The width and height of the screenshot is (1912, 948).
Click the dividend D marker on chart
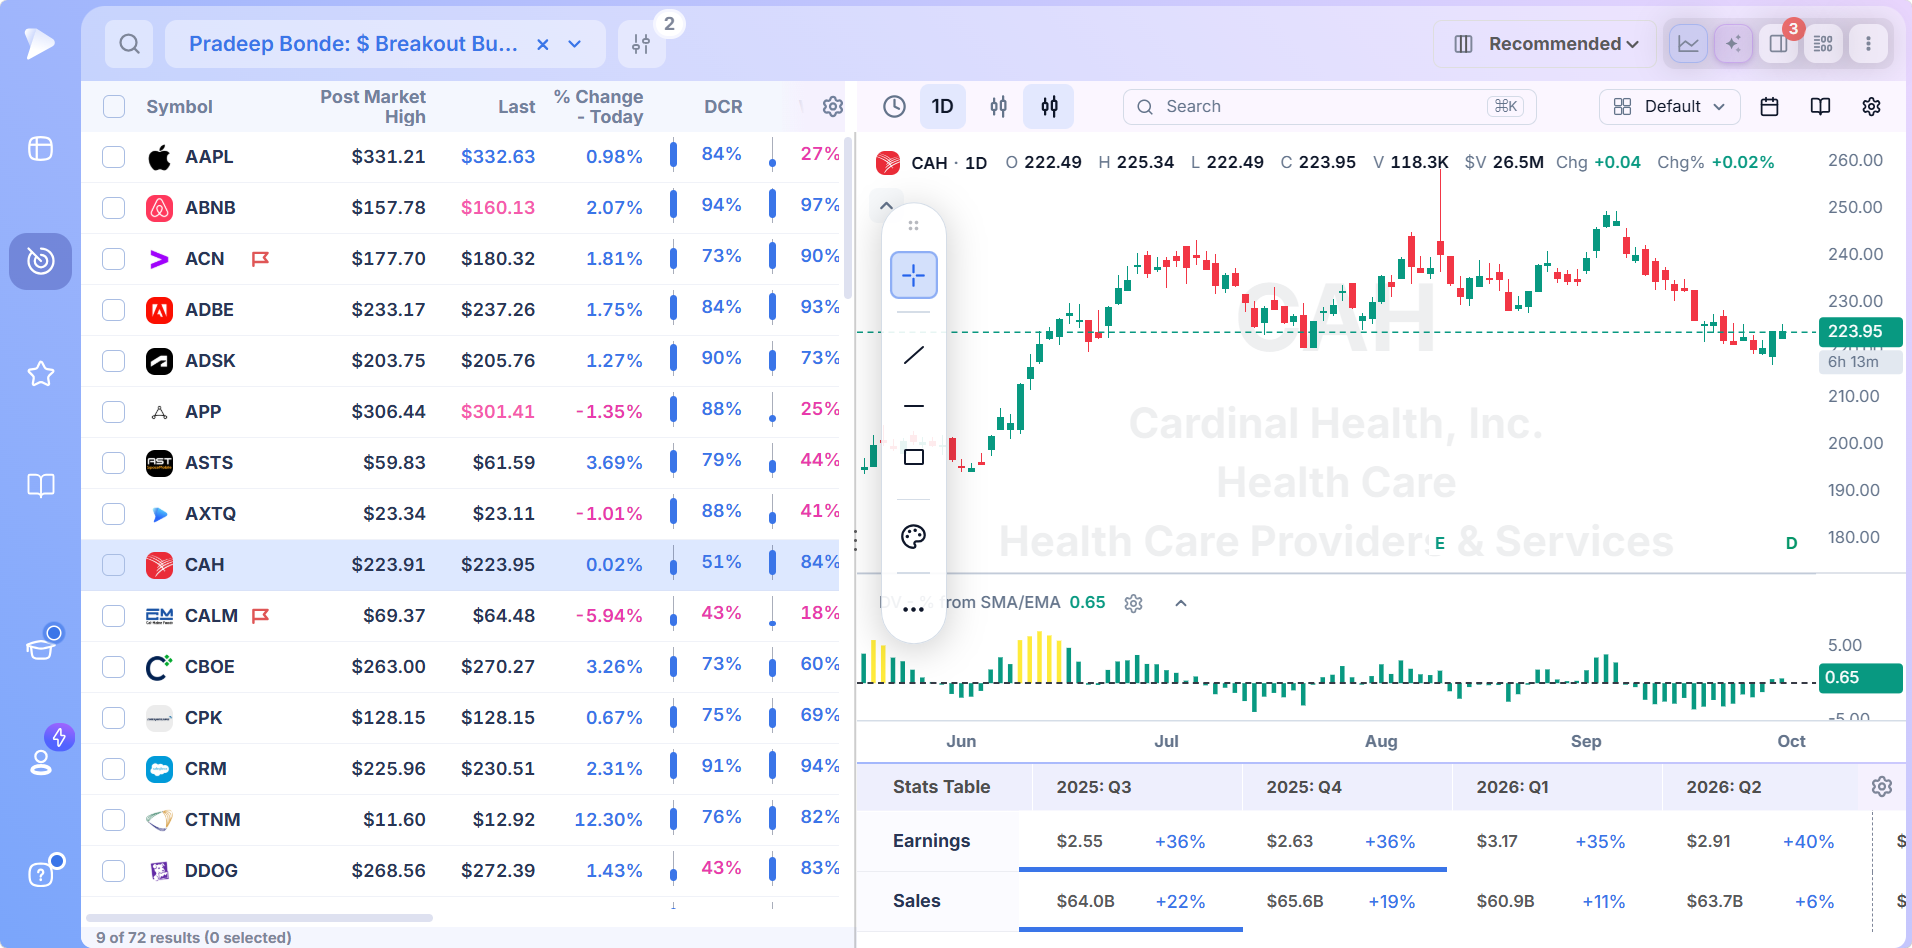1791,543
